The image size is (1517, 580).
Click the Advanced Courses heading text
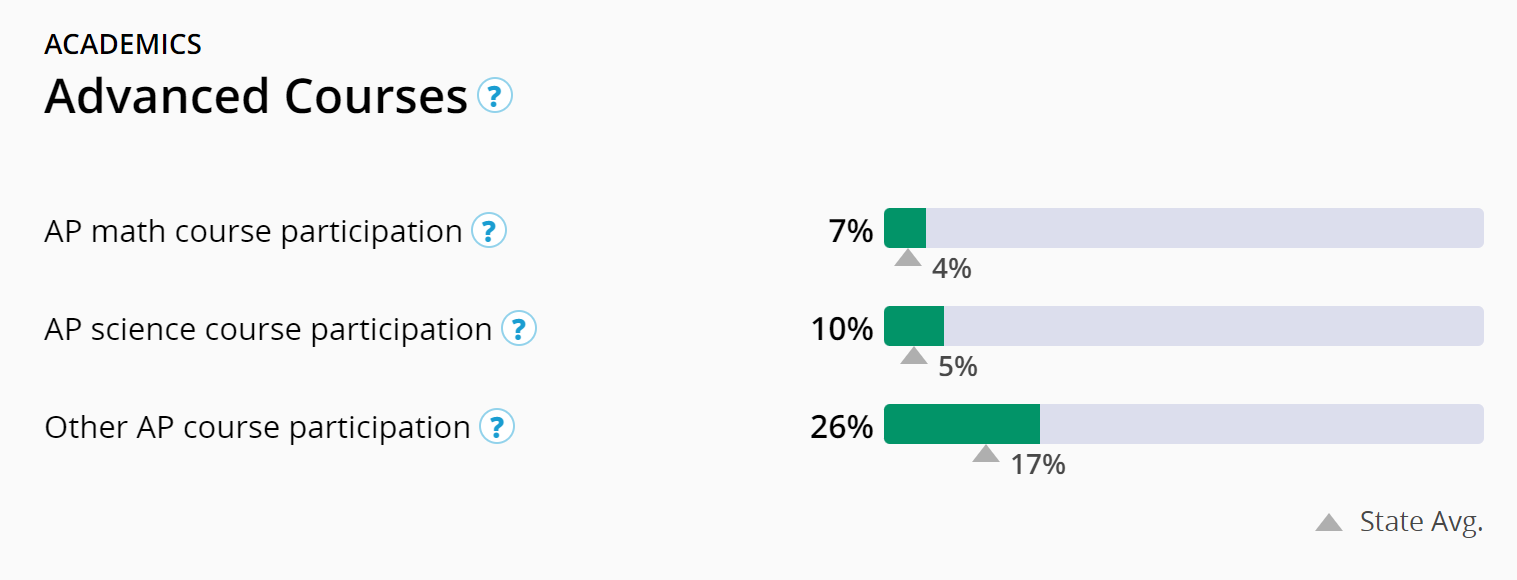click(x=256, y=97)
